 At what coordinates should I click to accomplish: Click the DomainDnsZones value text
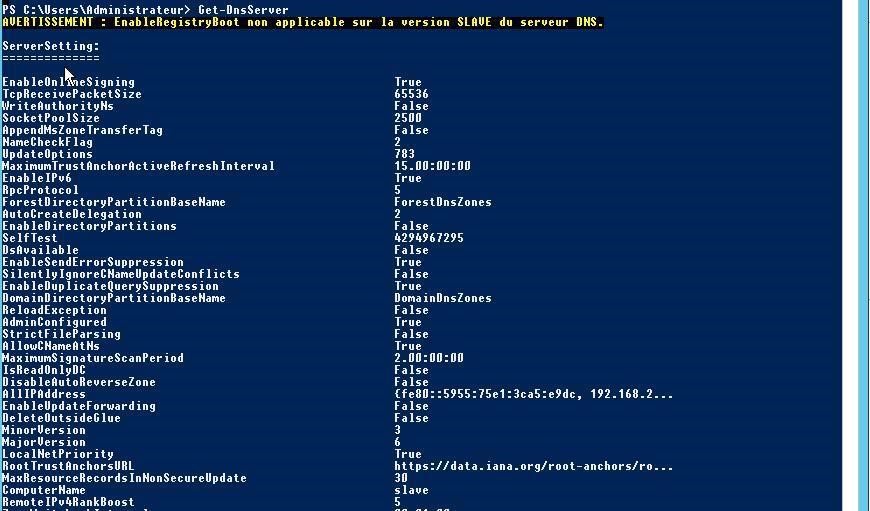[x=443, y=298]
